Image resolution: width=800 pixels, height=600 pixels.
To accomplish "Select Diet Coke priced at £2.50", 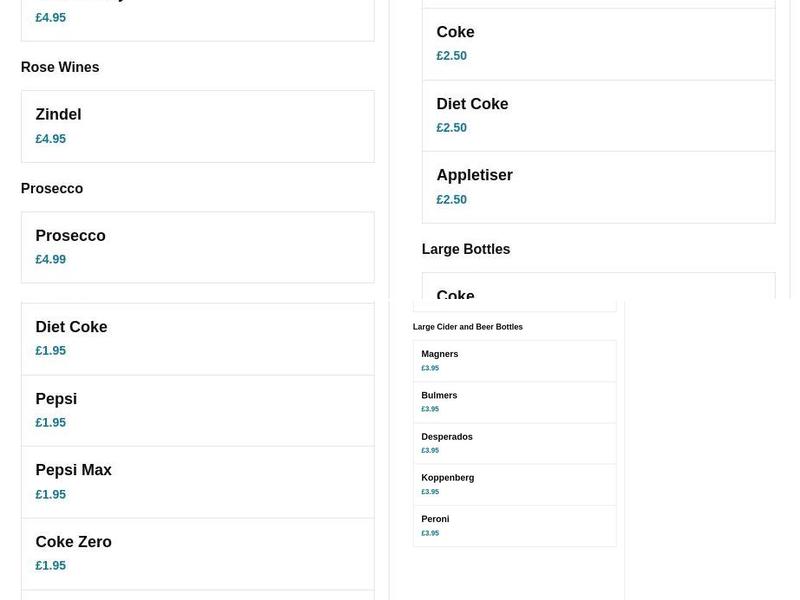I will pos(598,115).
